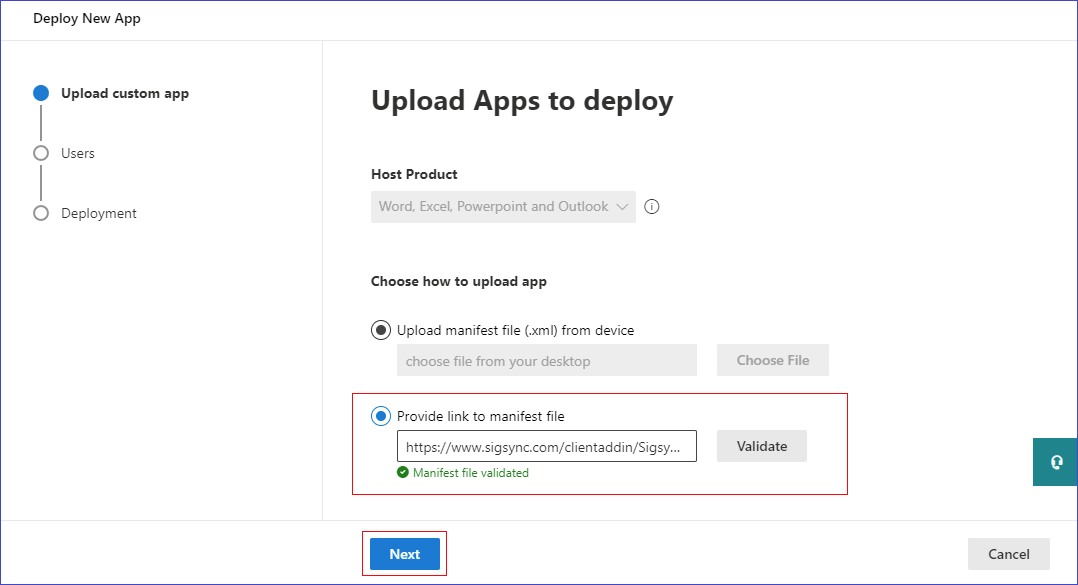Go to the Upload custom app step label
Viewport: 1078px width, 585px height.
tap(125, 93)
